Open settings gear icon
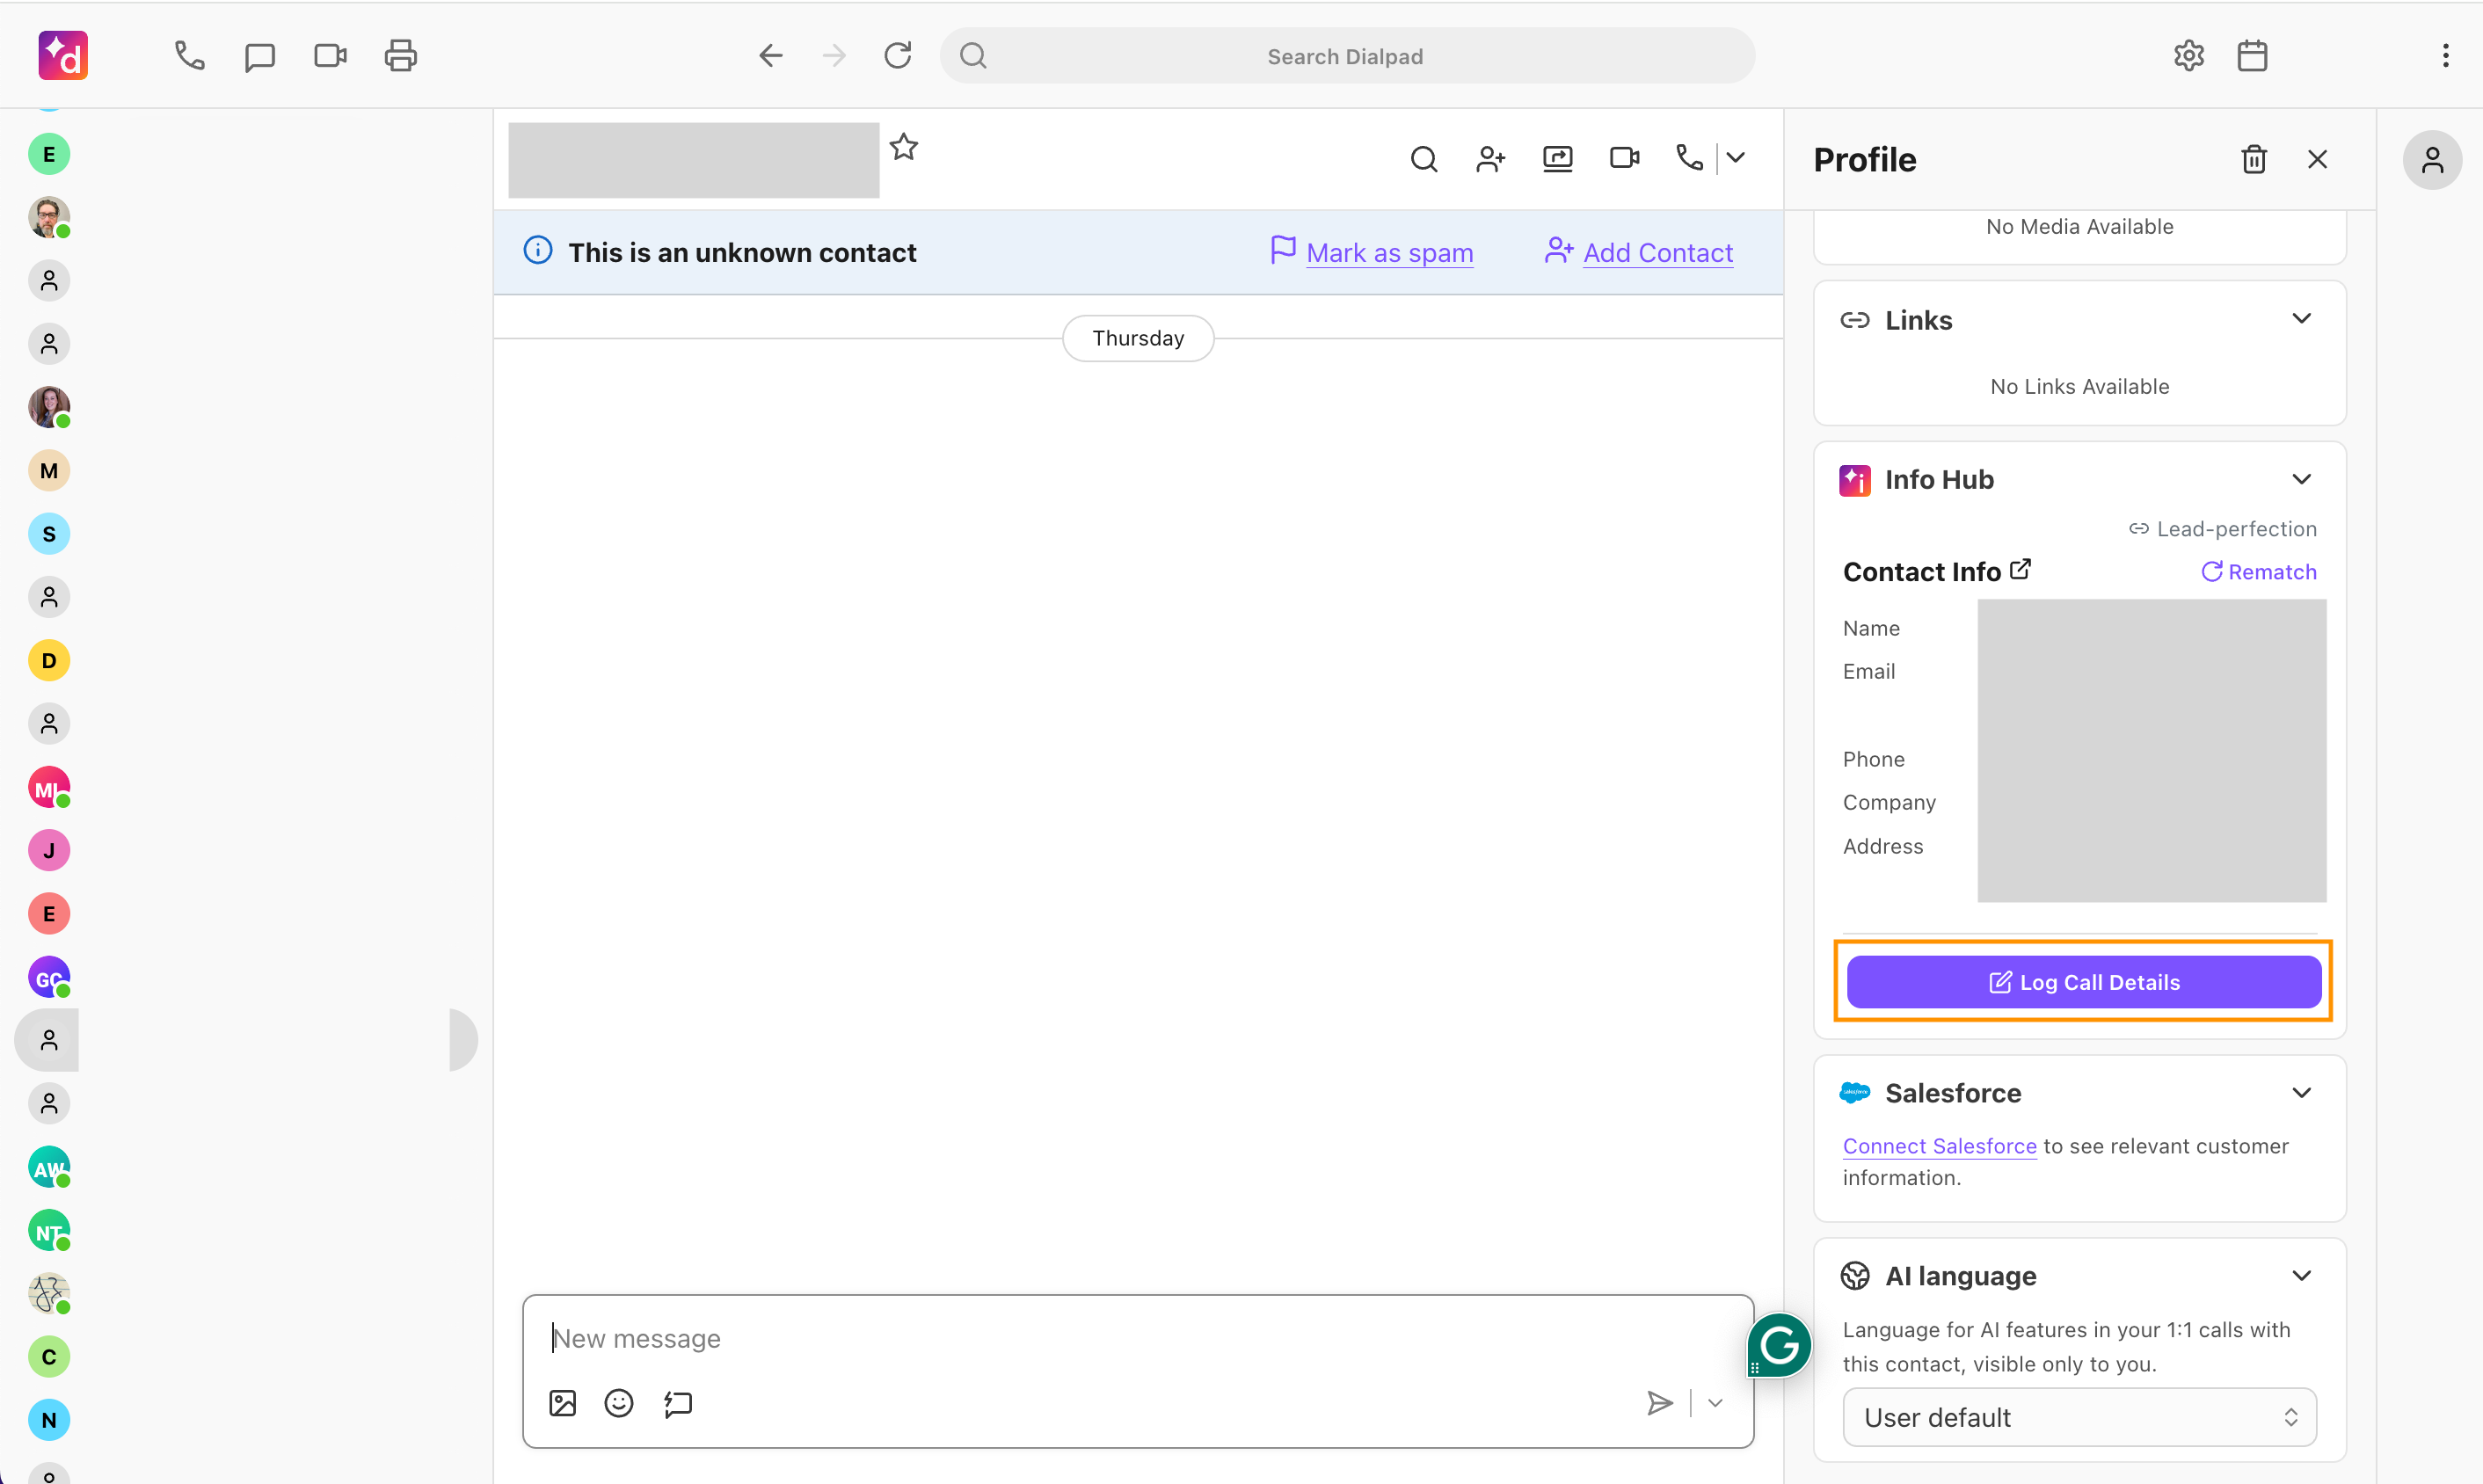2483x1484 pixels. point(2189,55)
